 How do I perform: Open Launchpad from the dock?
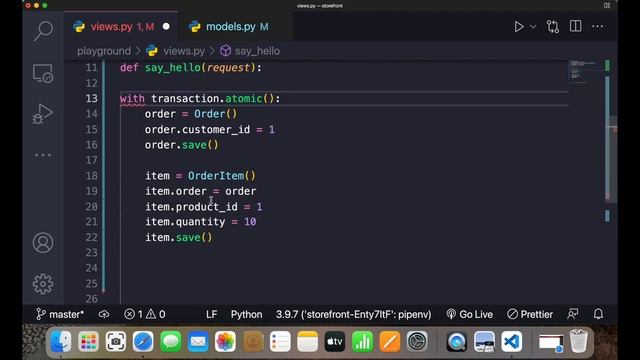click(88, 341)
